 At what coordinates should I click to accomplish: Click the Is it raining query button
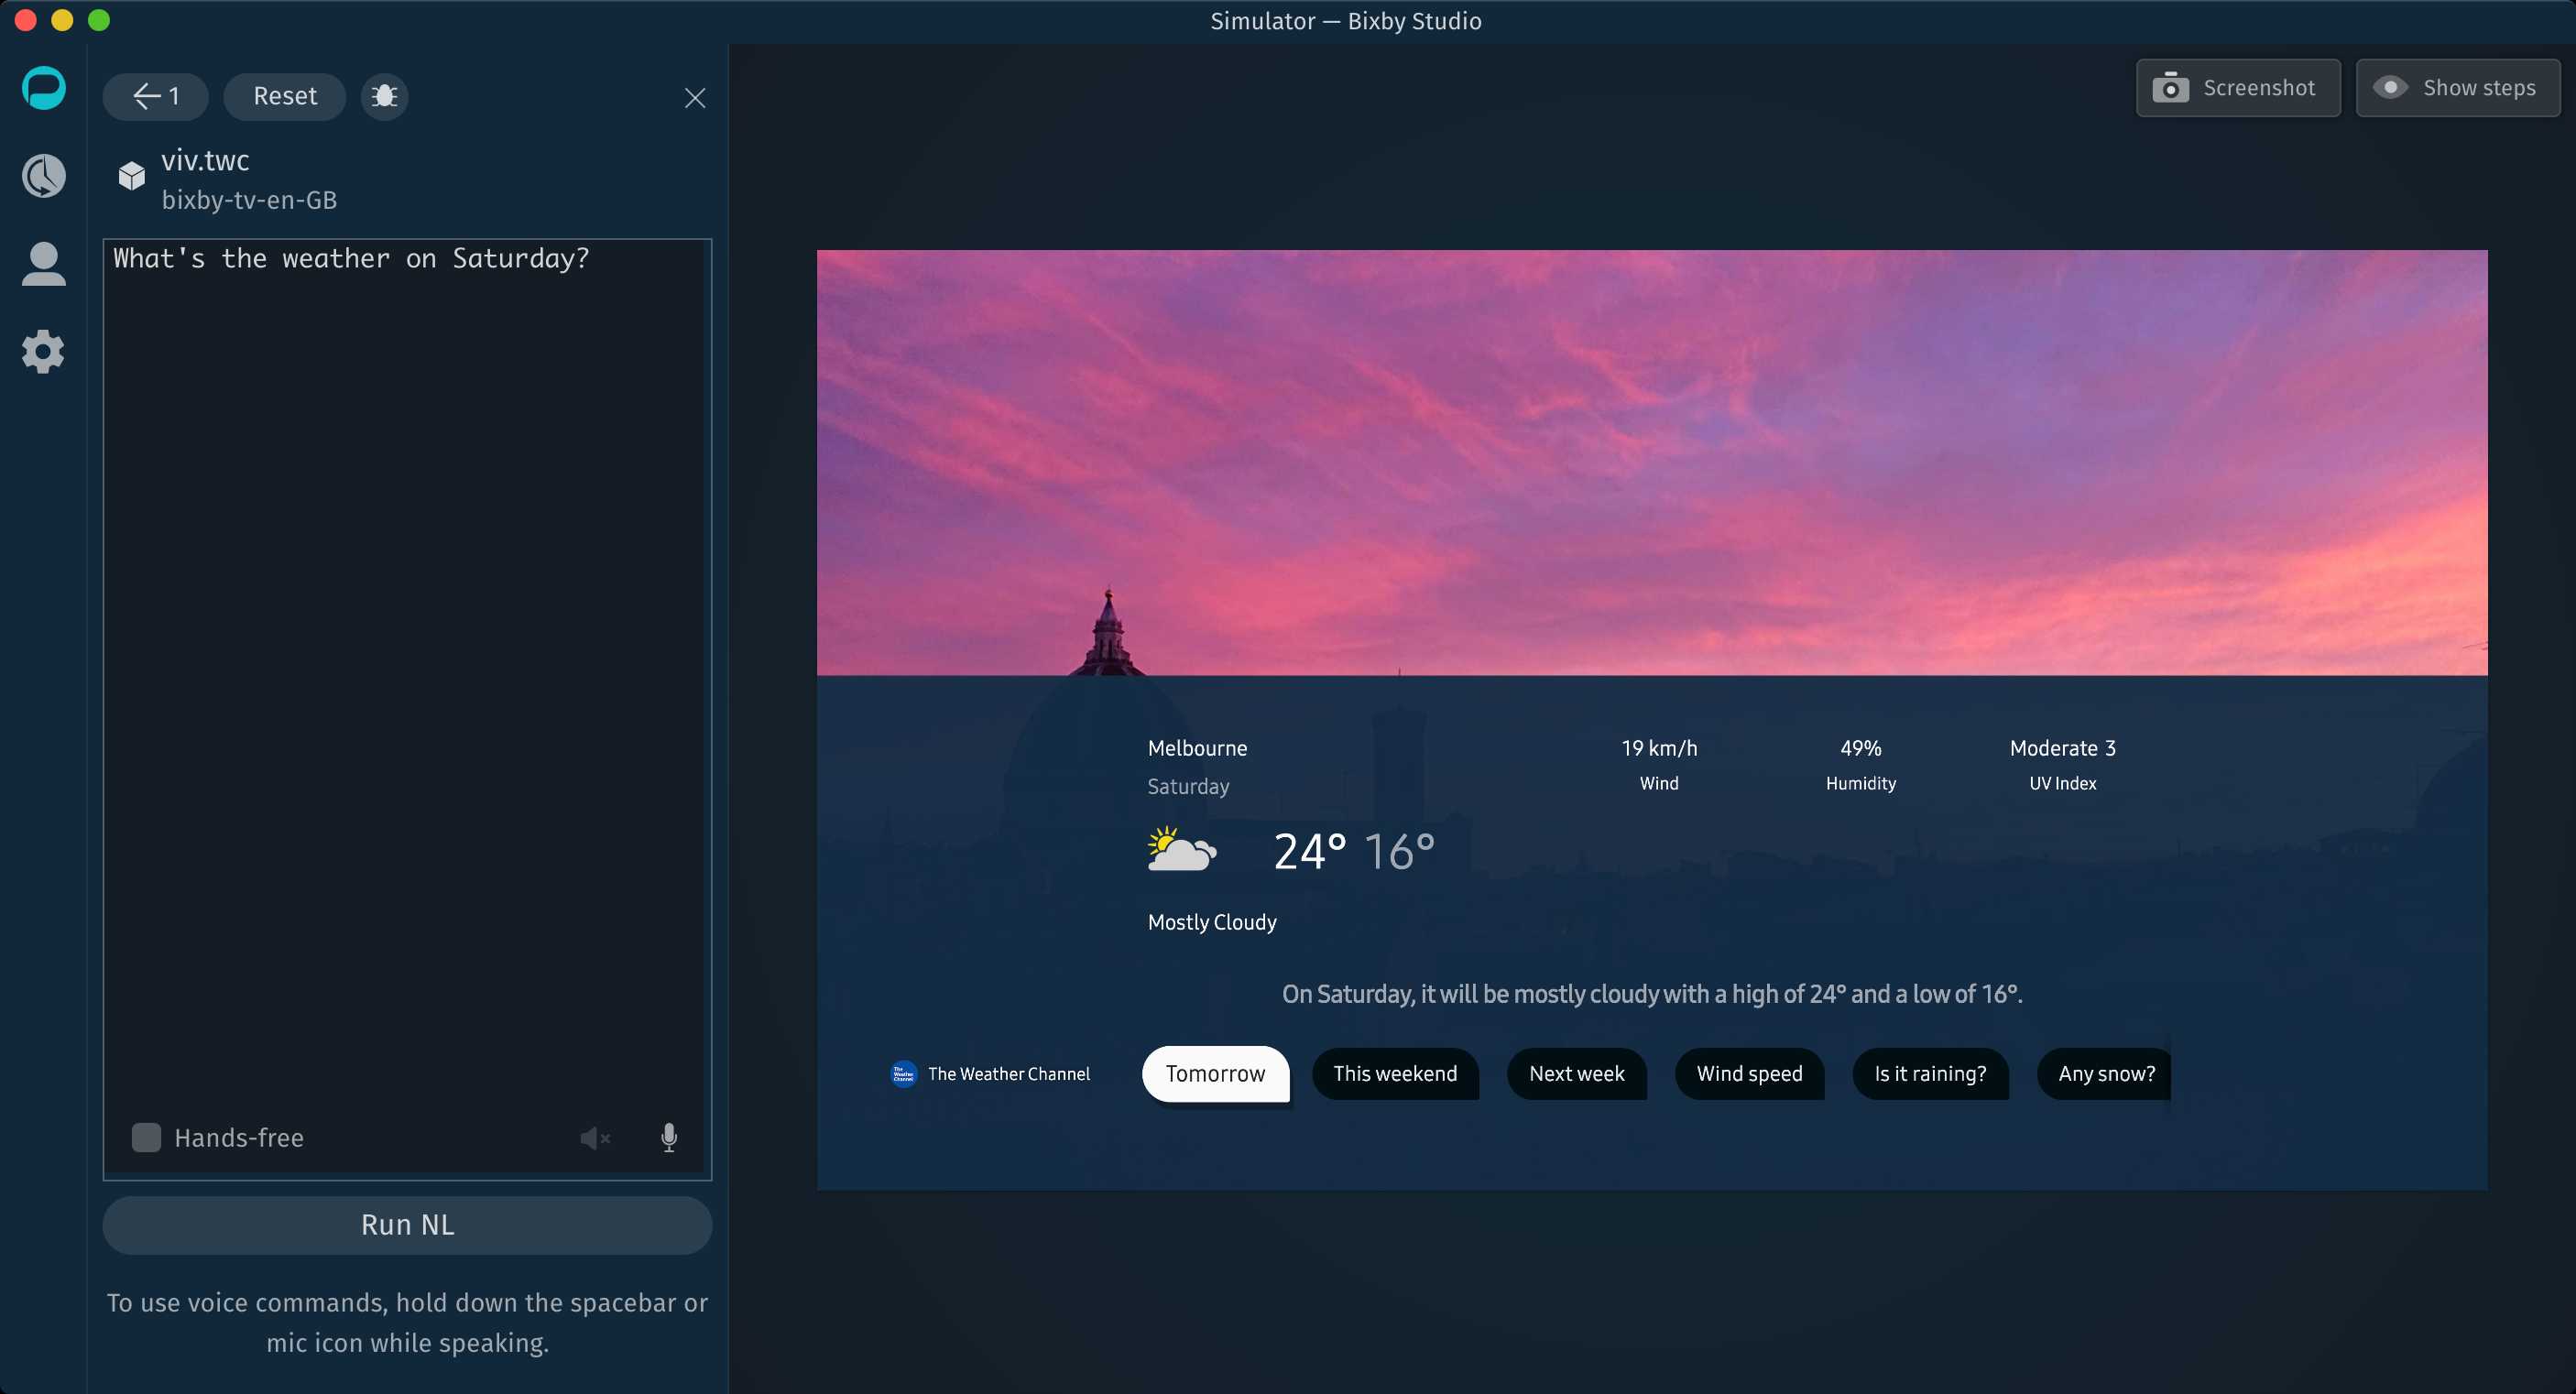[x=1929, y=1073]
